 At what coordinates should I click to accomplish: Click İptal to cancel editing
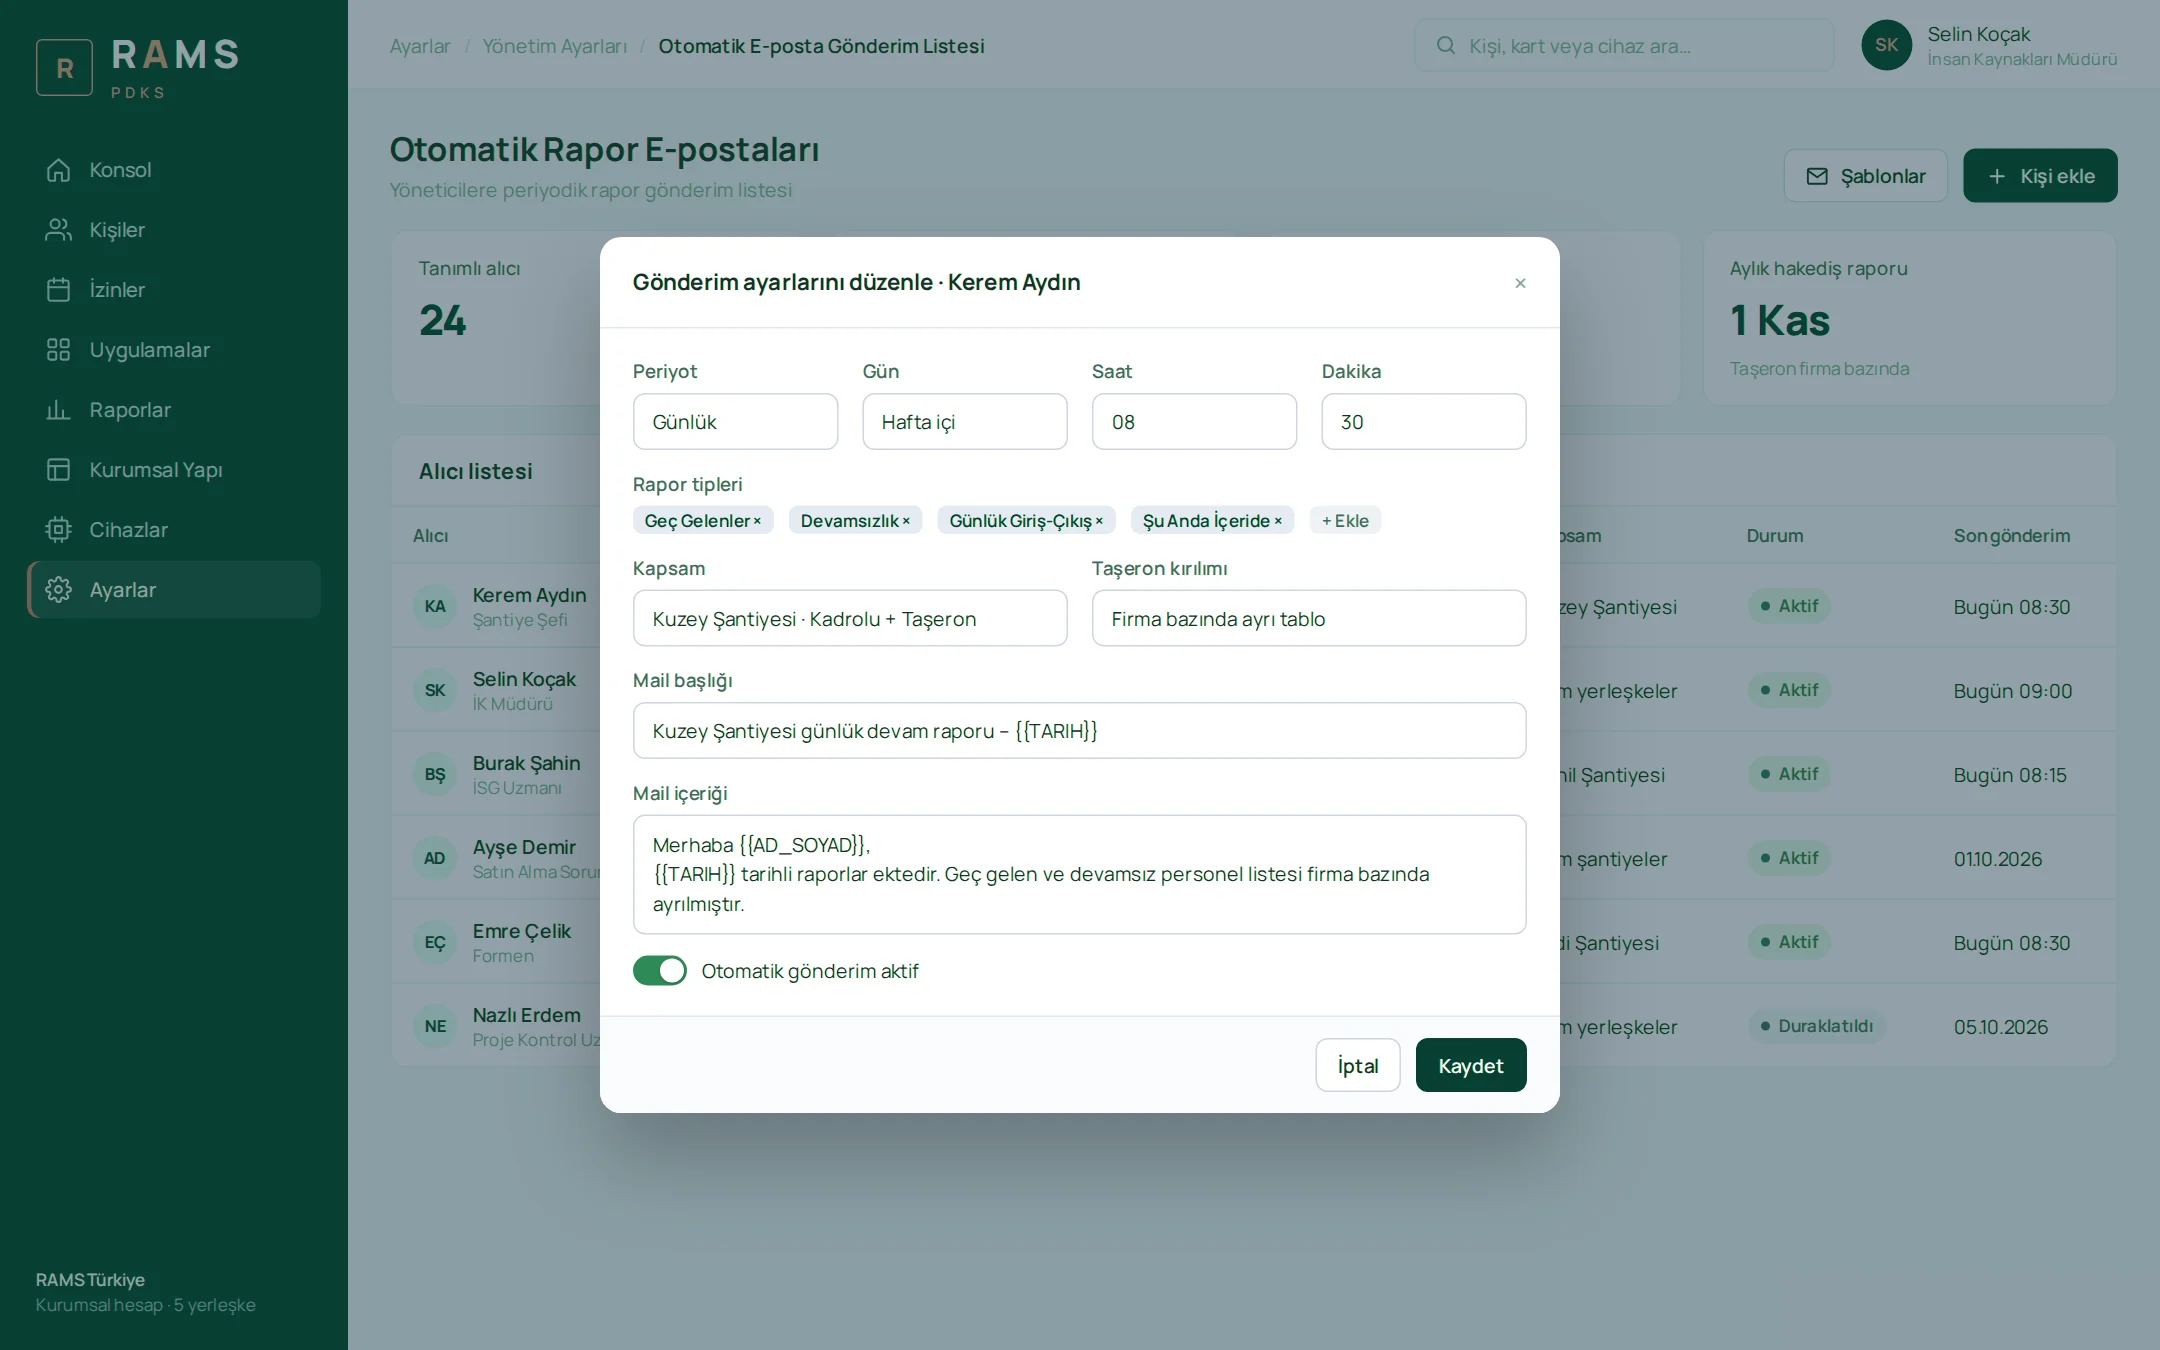pyautogui.click(x=1358, y=1065)
